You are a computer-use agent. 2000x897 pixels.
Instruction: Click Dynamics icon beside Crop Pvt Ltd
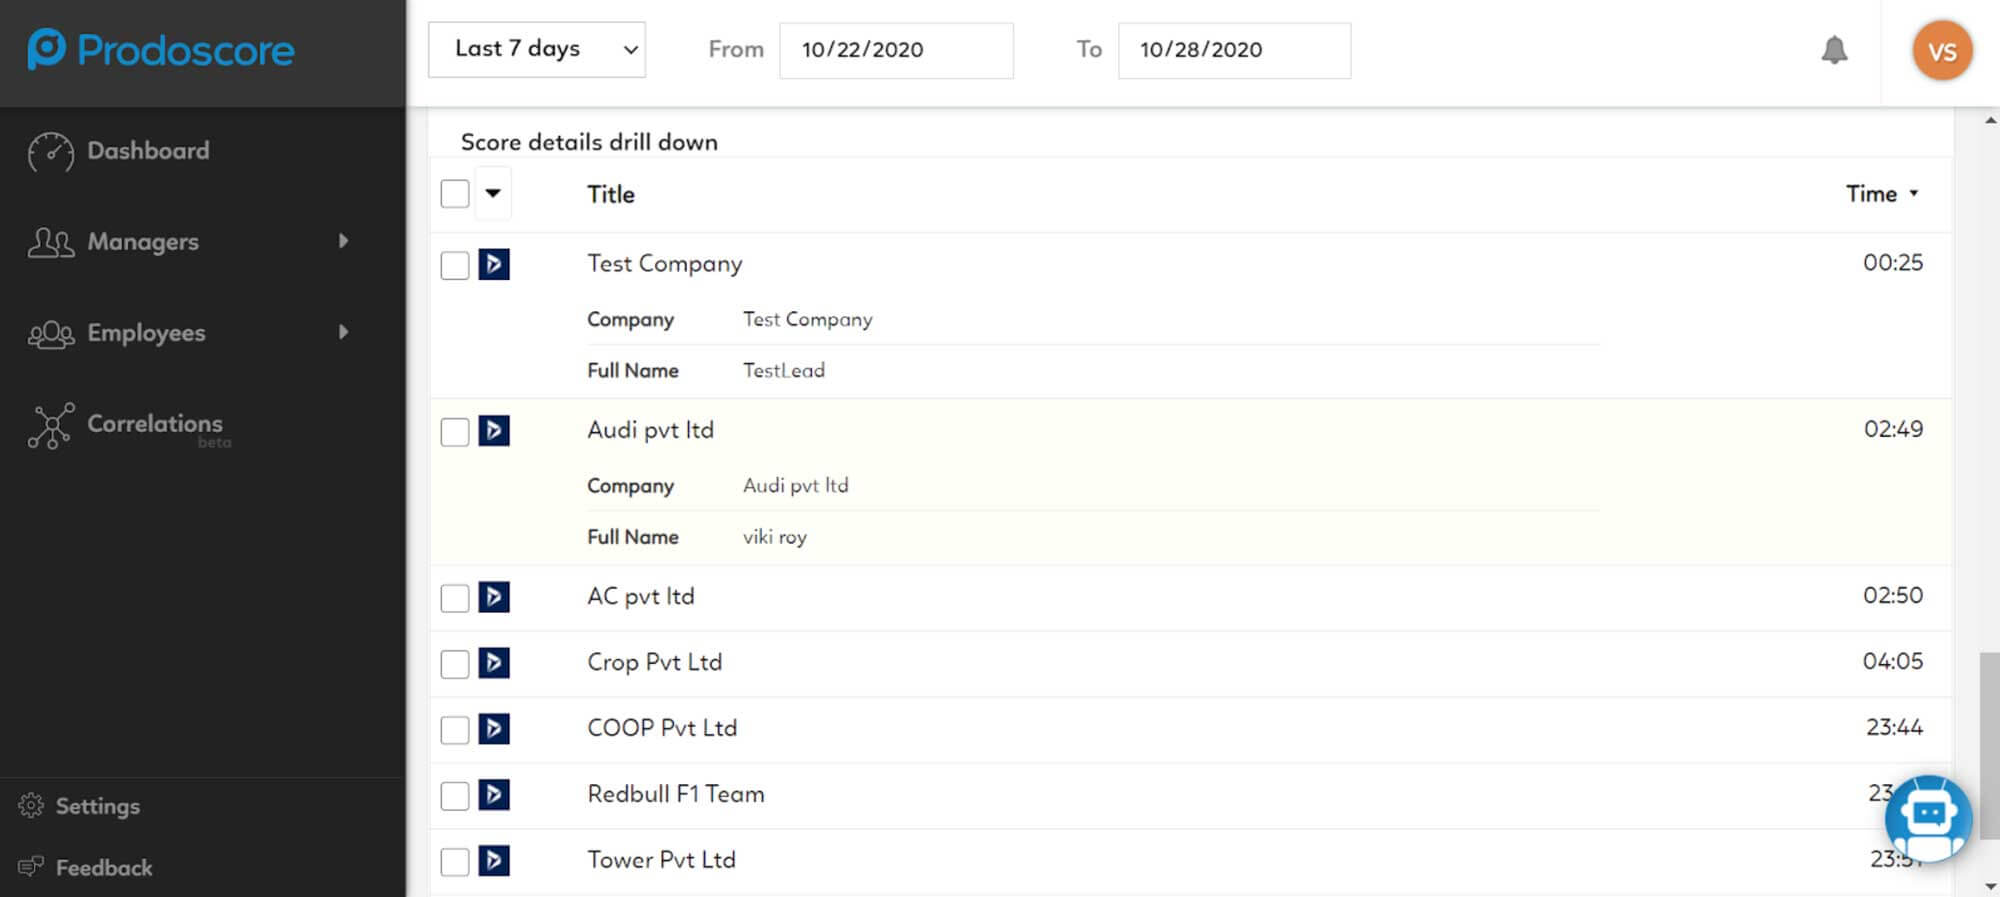point(494,662)
